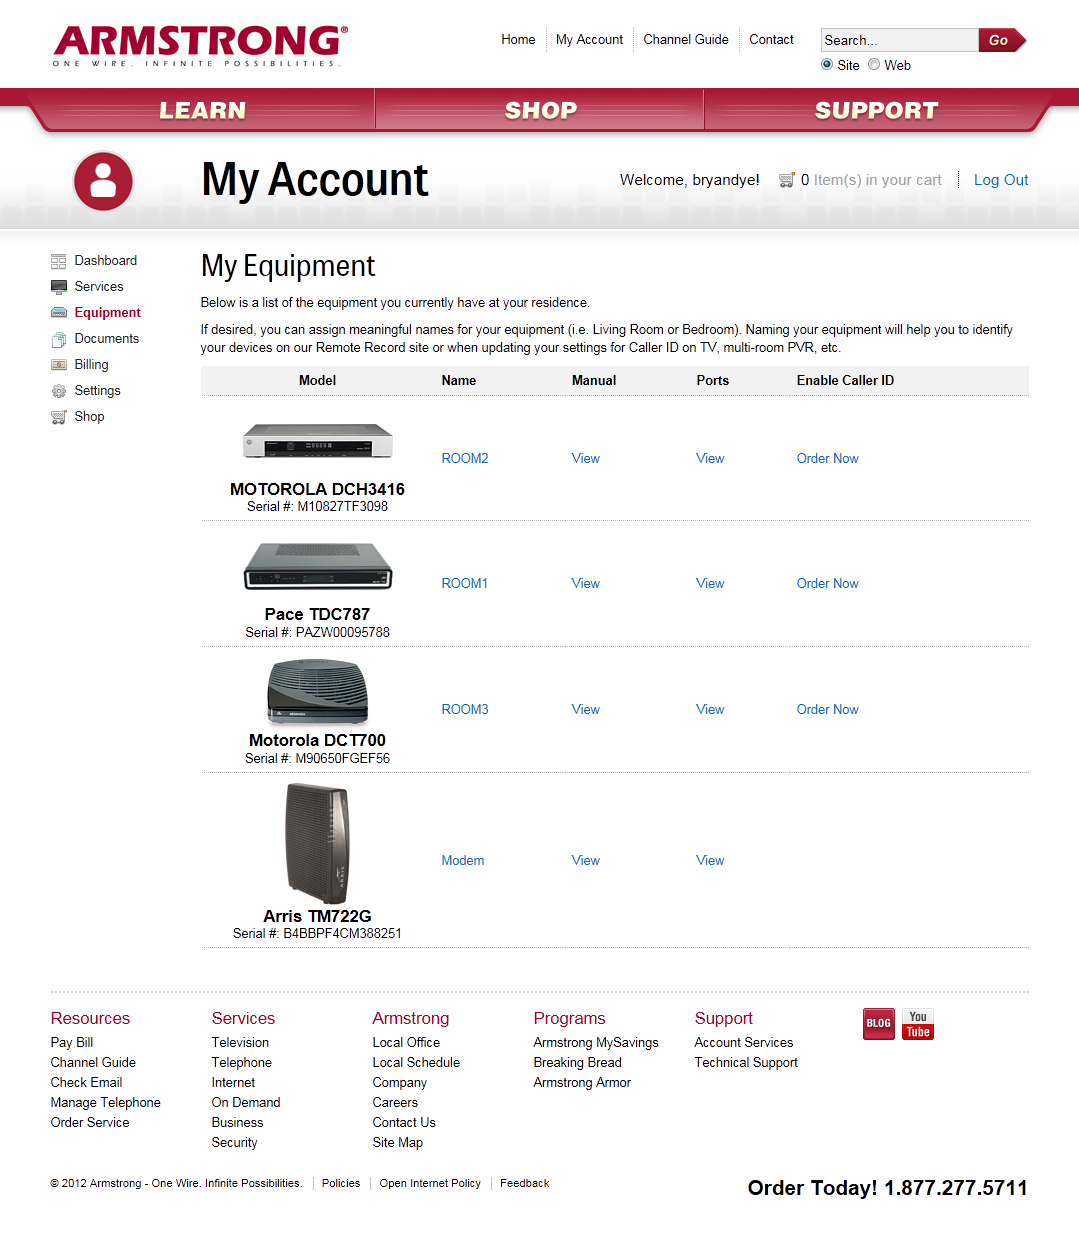Click the Armstrong logo
This screenshot has width=1079, height=1233.
(200, 46)
